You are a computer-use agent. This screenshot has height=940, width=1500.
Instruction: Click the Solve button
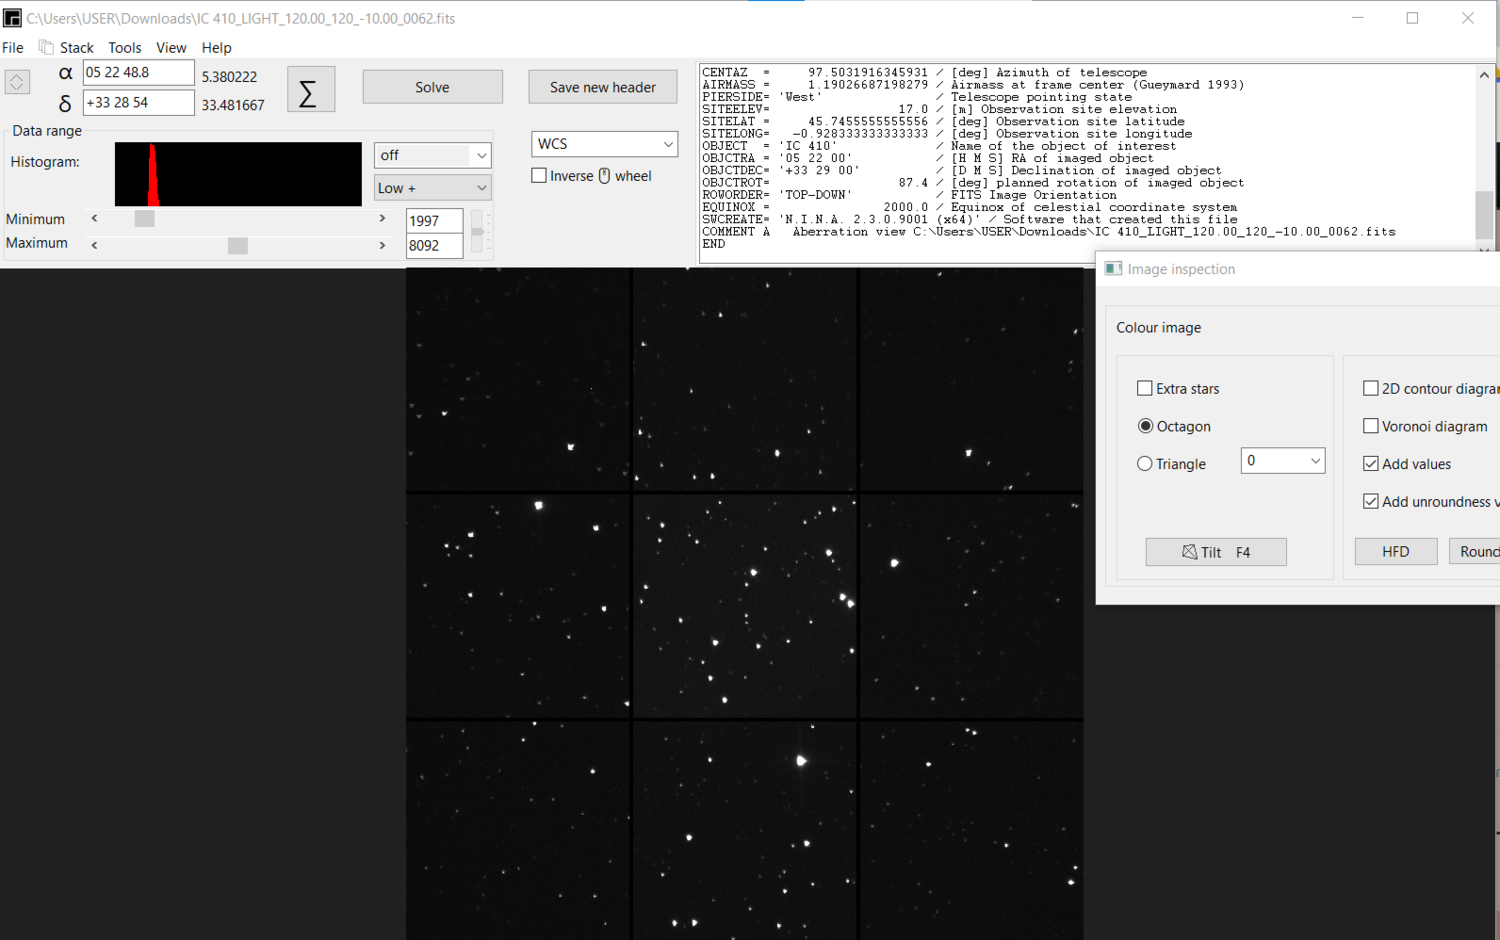432,87
